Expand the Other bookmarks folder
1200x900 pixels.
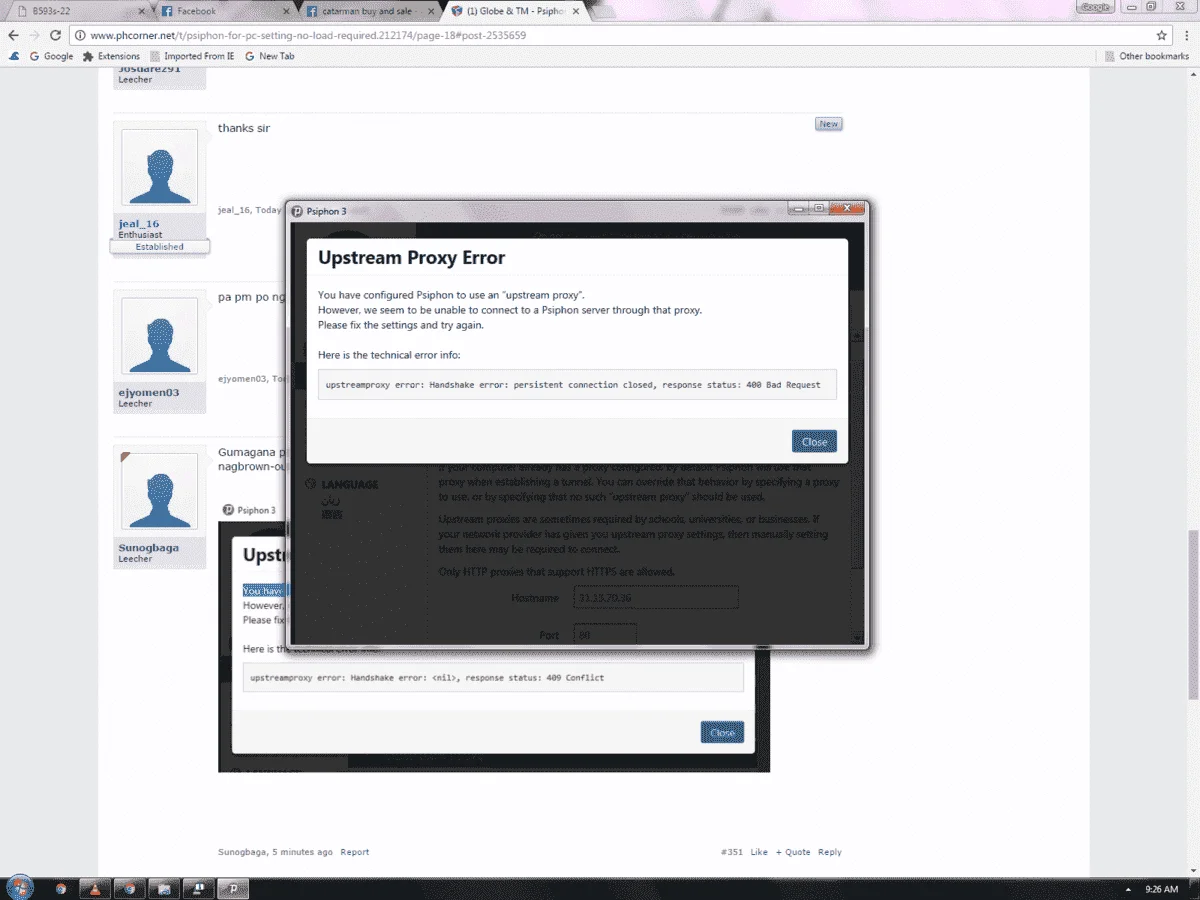[1146, 56]
